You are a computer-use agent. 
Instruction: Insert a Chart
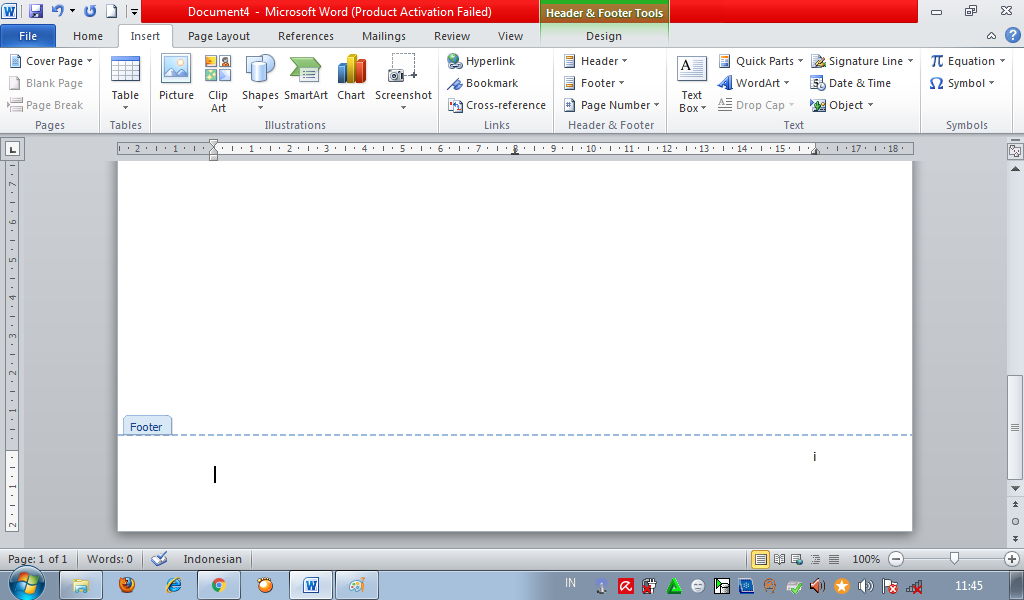pyautogui.click(x=351, y=80)
